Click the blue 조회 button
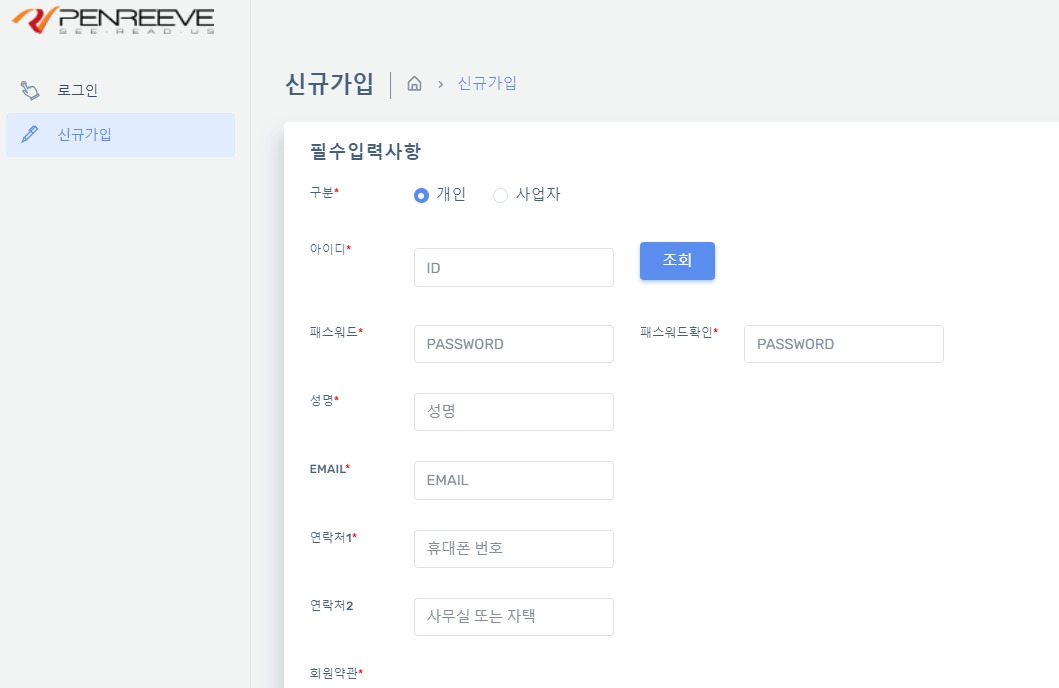Viewport: 1059px width, 688px height. [x=677, y=260]
